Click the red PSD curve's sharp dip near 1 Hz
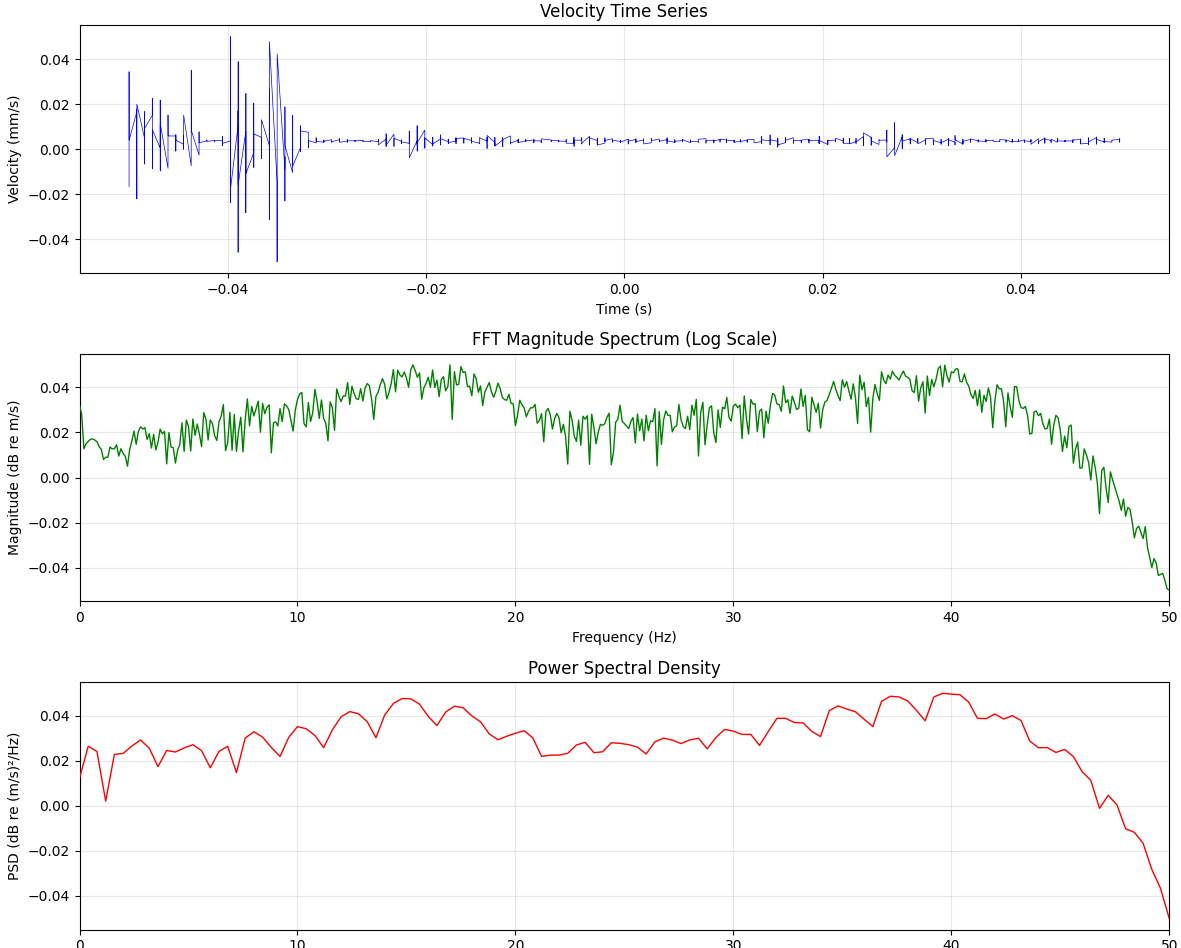Image resolution: width=1181 pixels, height=948 pixels. (105, 800)
